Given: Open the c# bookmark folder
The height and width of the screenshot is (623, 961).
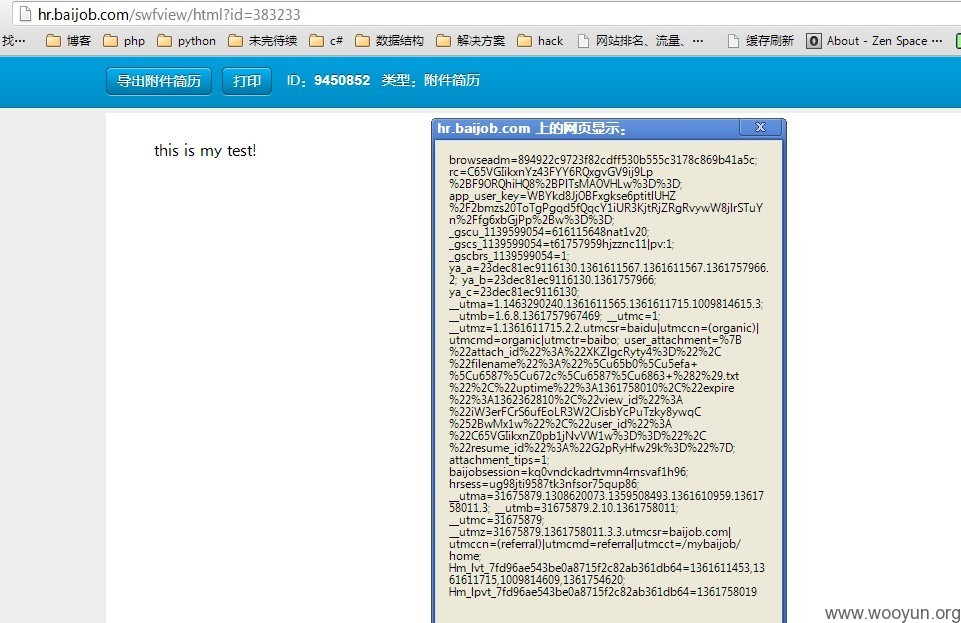Looking at the screenshot, I should click(x=326, y=41).
